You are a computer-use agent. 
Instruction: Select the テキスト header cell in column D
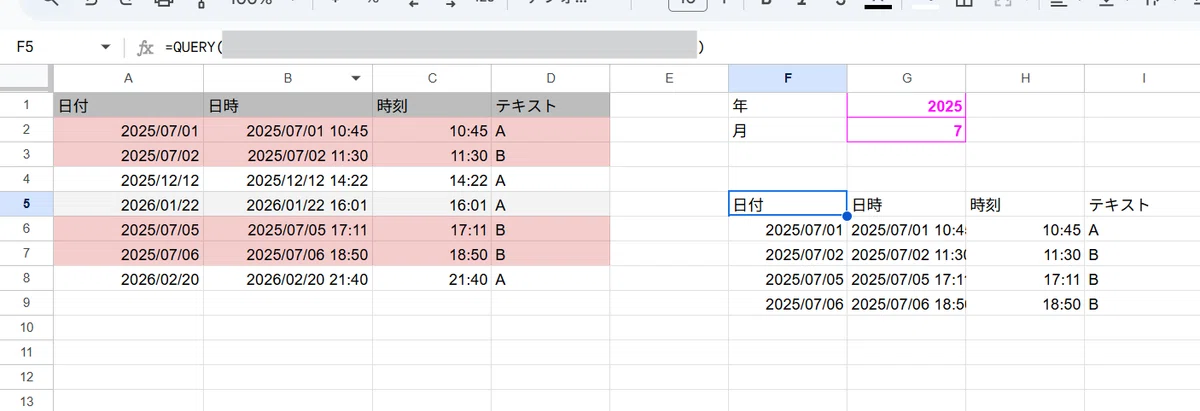point(550,105)
